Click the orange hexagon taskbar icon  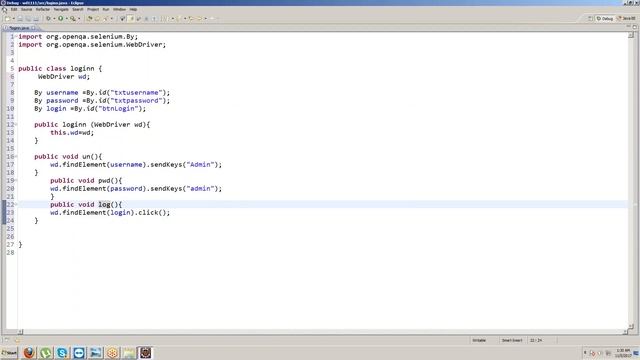pyautogui.click(x=112, y=353)
